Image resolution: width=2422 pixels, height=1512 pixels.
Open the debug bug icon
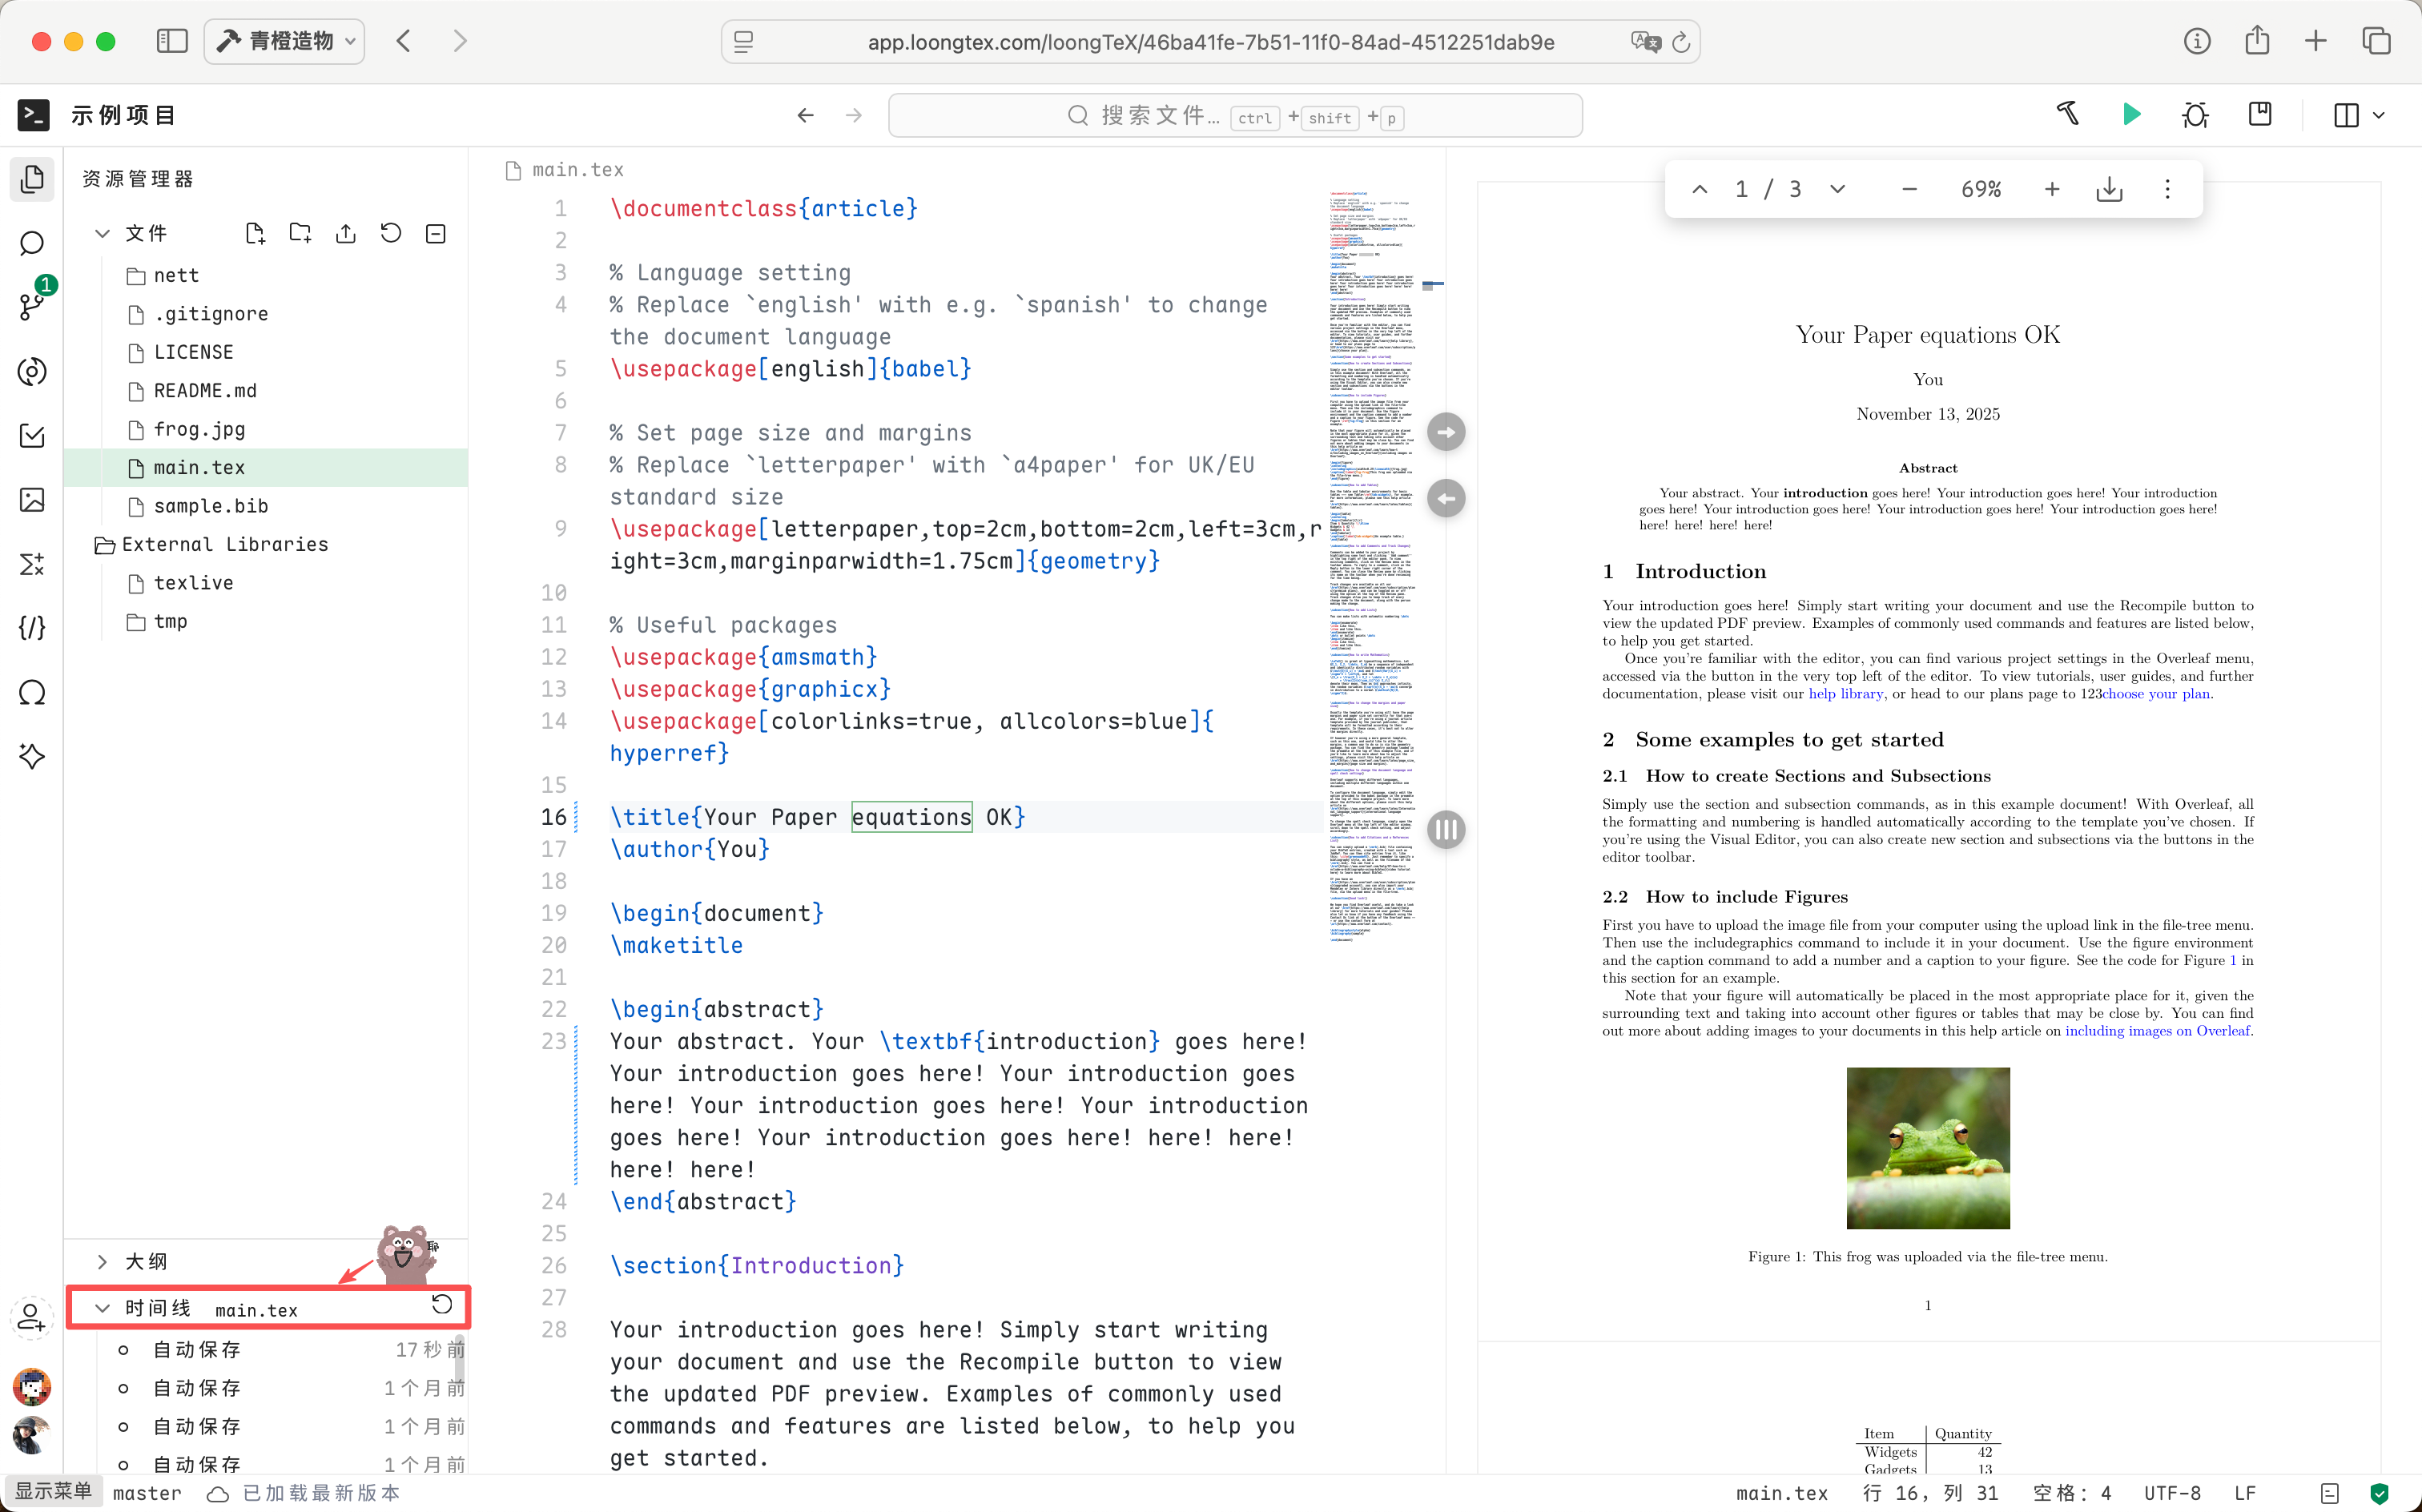pos(2195,115)
